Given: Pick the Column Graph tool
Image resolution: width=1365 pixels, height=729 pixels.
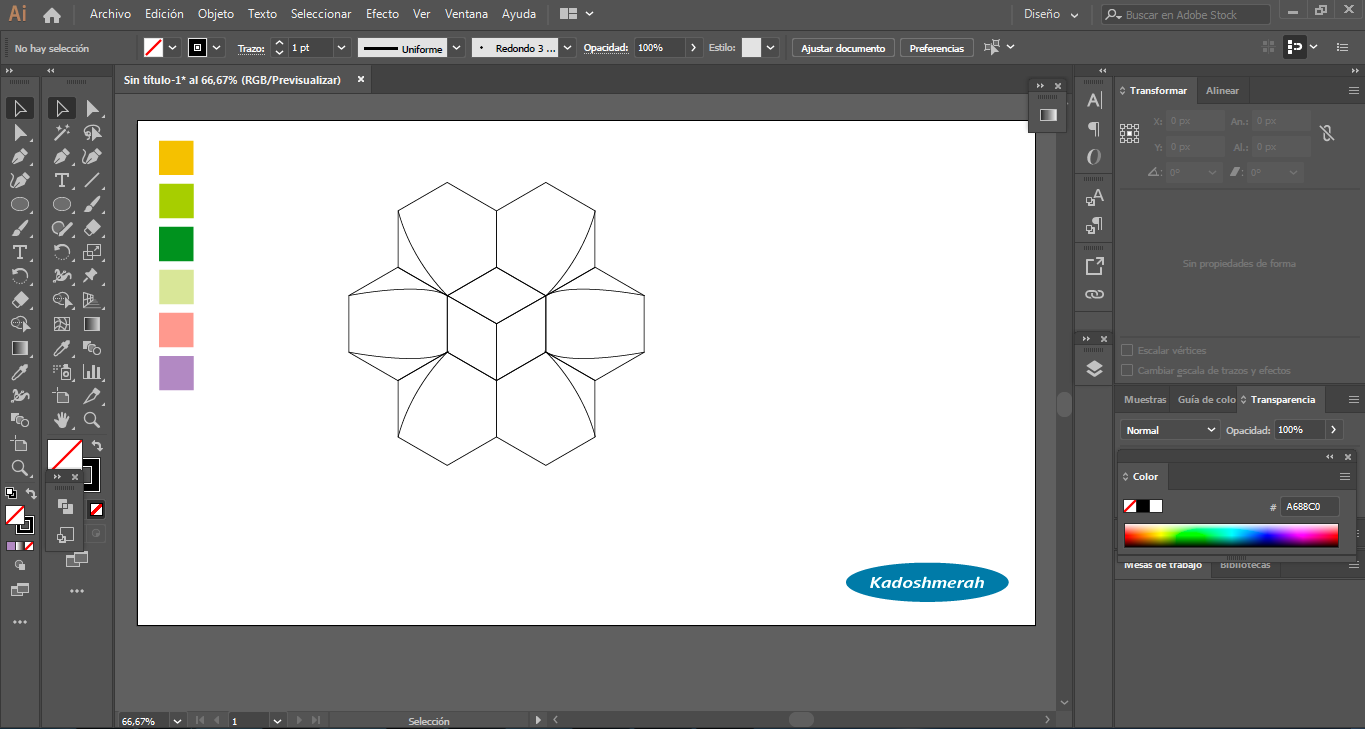Looking at the screenshot, I should pyautogui.click(x=92, y=372).
